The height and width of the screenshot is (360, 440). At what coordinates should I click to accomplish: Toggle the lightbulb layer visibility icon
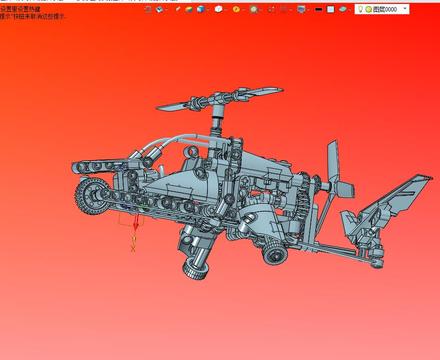point(360,9)
